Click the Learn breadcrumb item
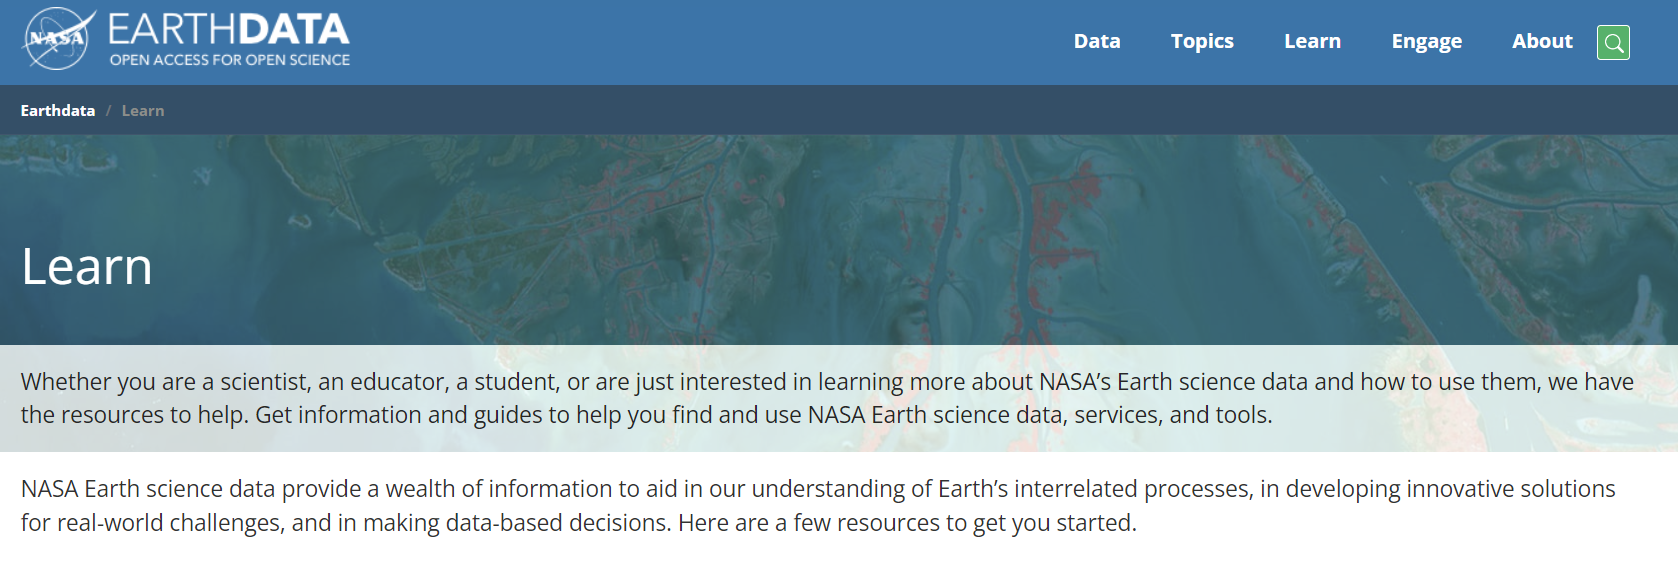The image size is (1678, 566). (x=143, y=111)
